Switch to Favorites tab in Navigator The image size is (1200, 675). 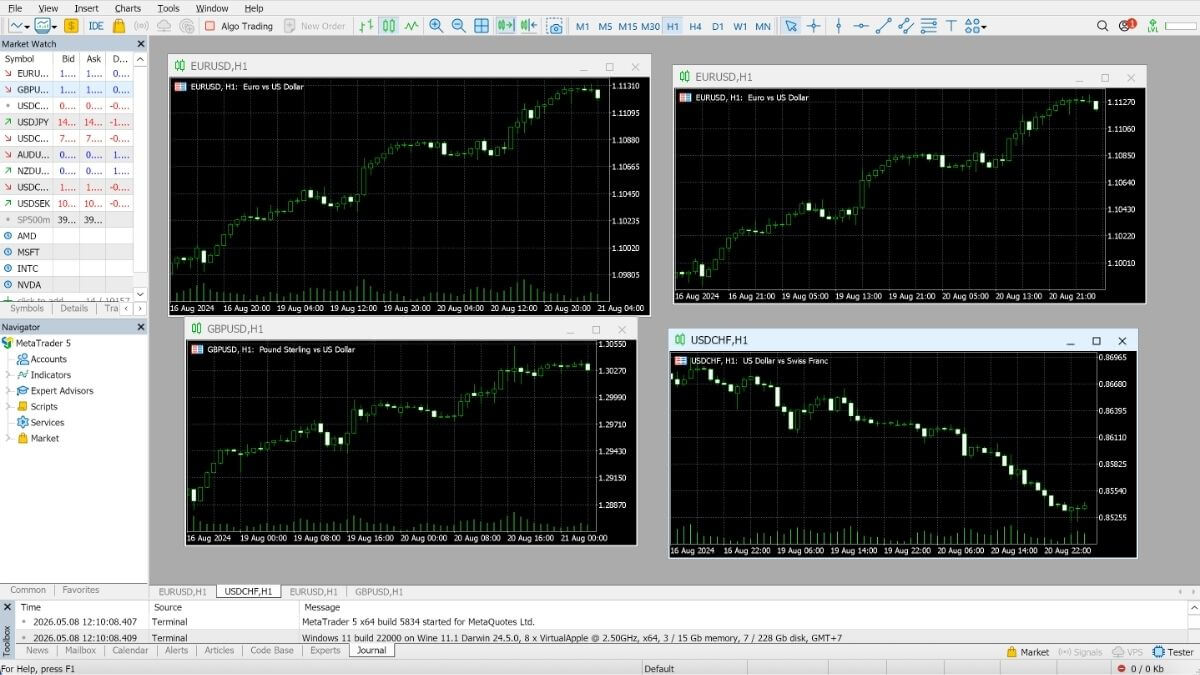[81, 590]
